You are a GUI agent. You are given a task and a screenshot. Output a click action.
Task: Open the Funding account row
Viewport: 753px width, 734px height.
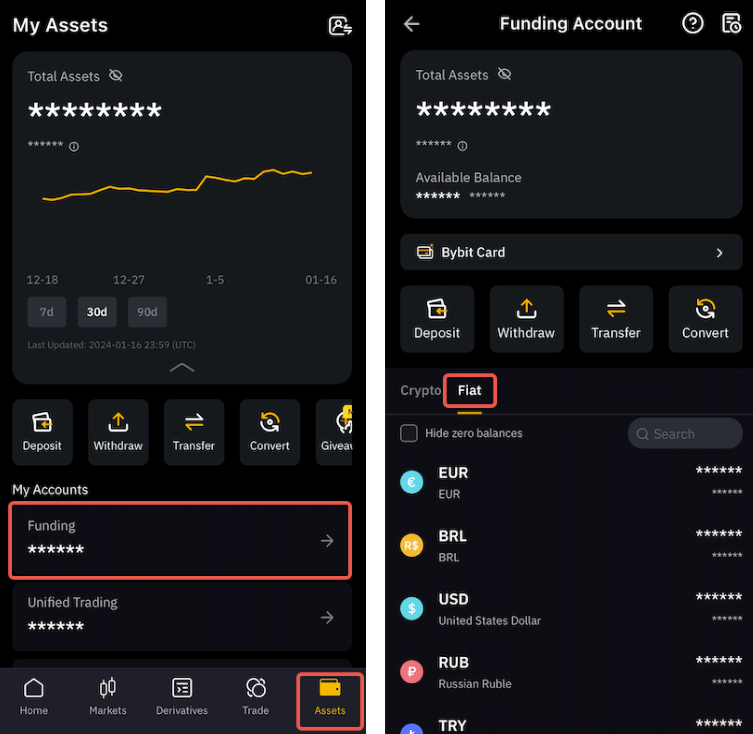click(180, 540)
